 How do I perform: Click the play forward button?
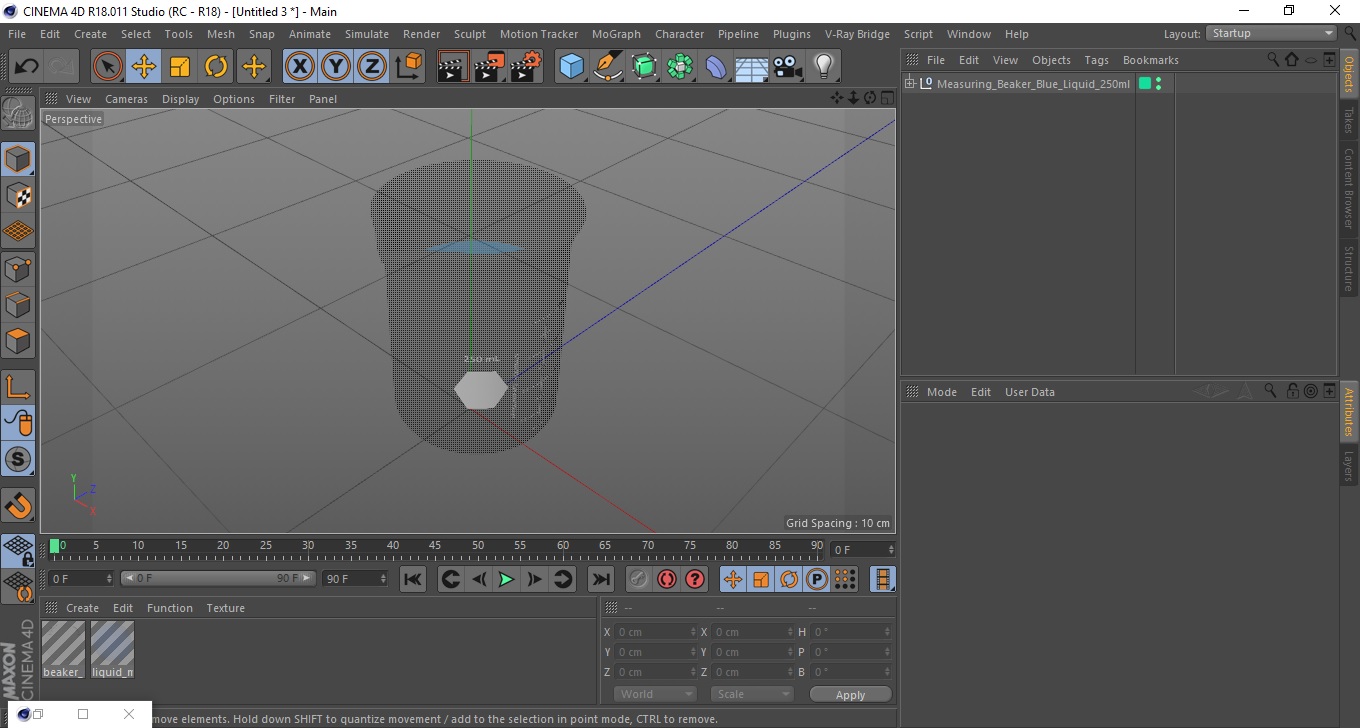point(507,579)
